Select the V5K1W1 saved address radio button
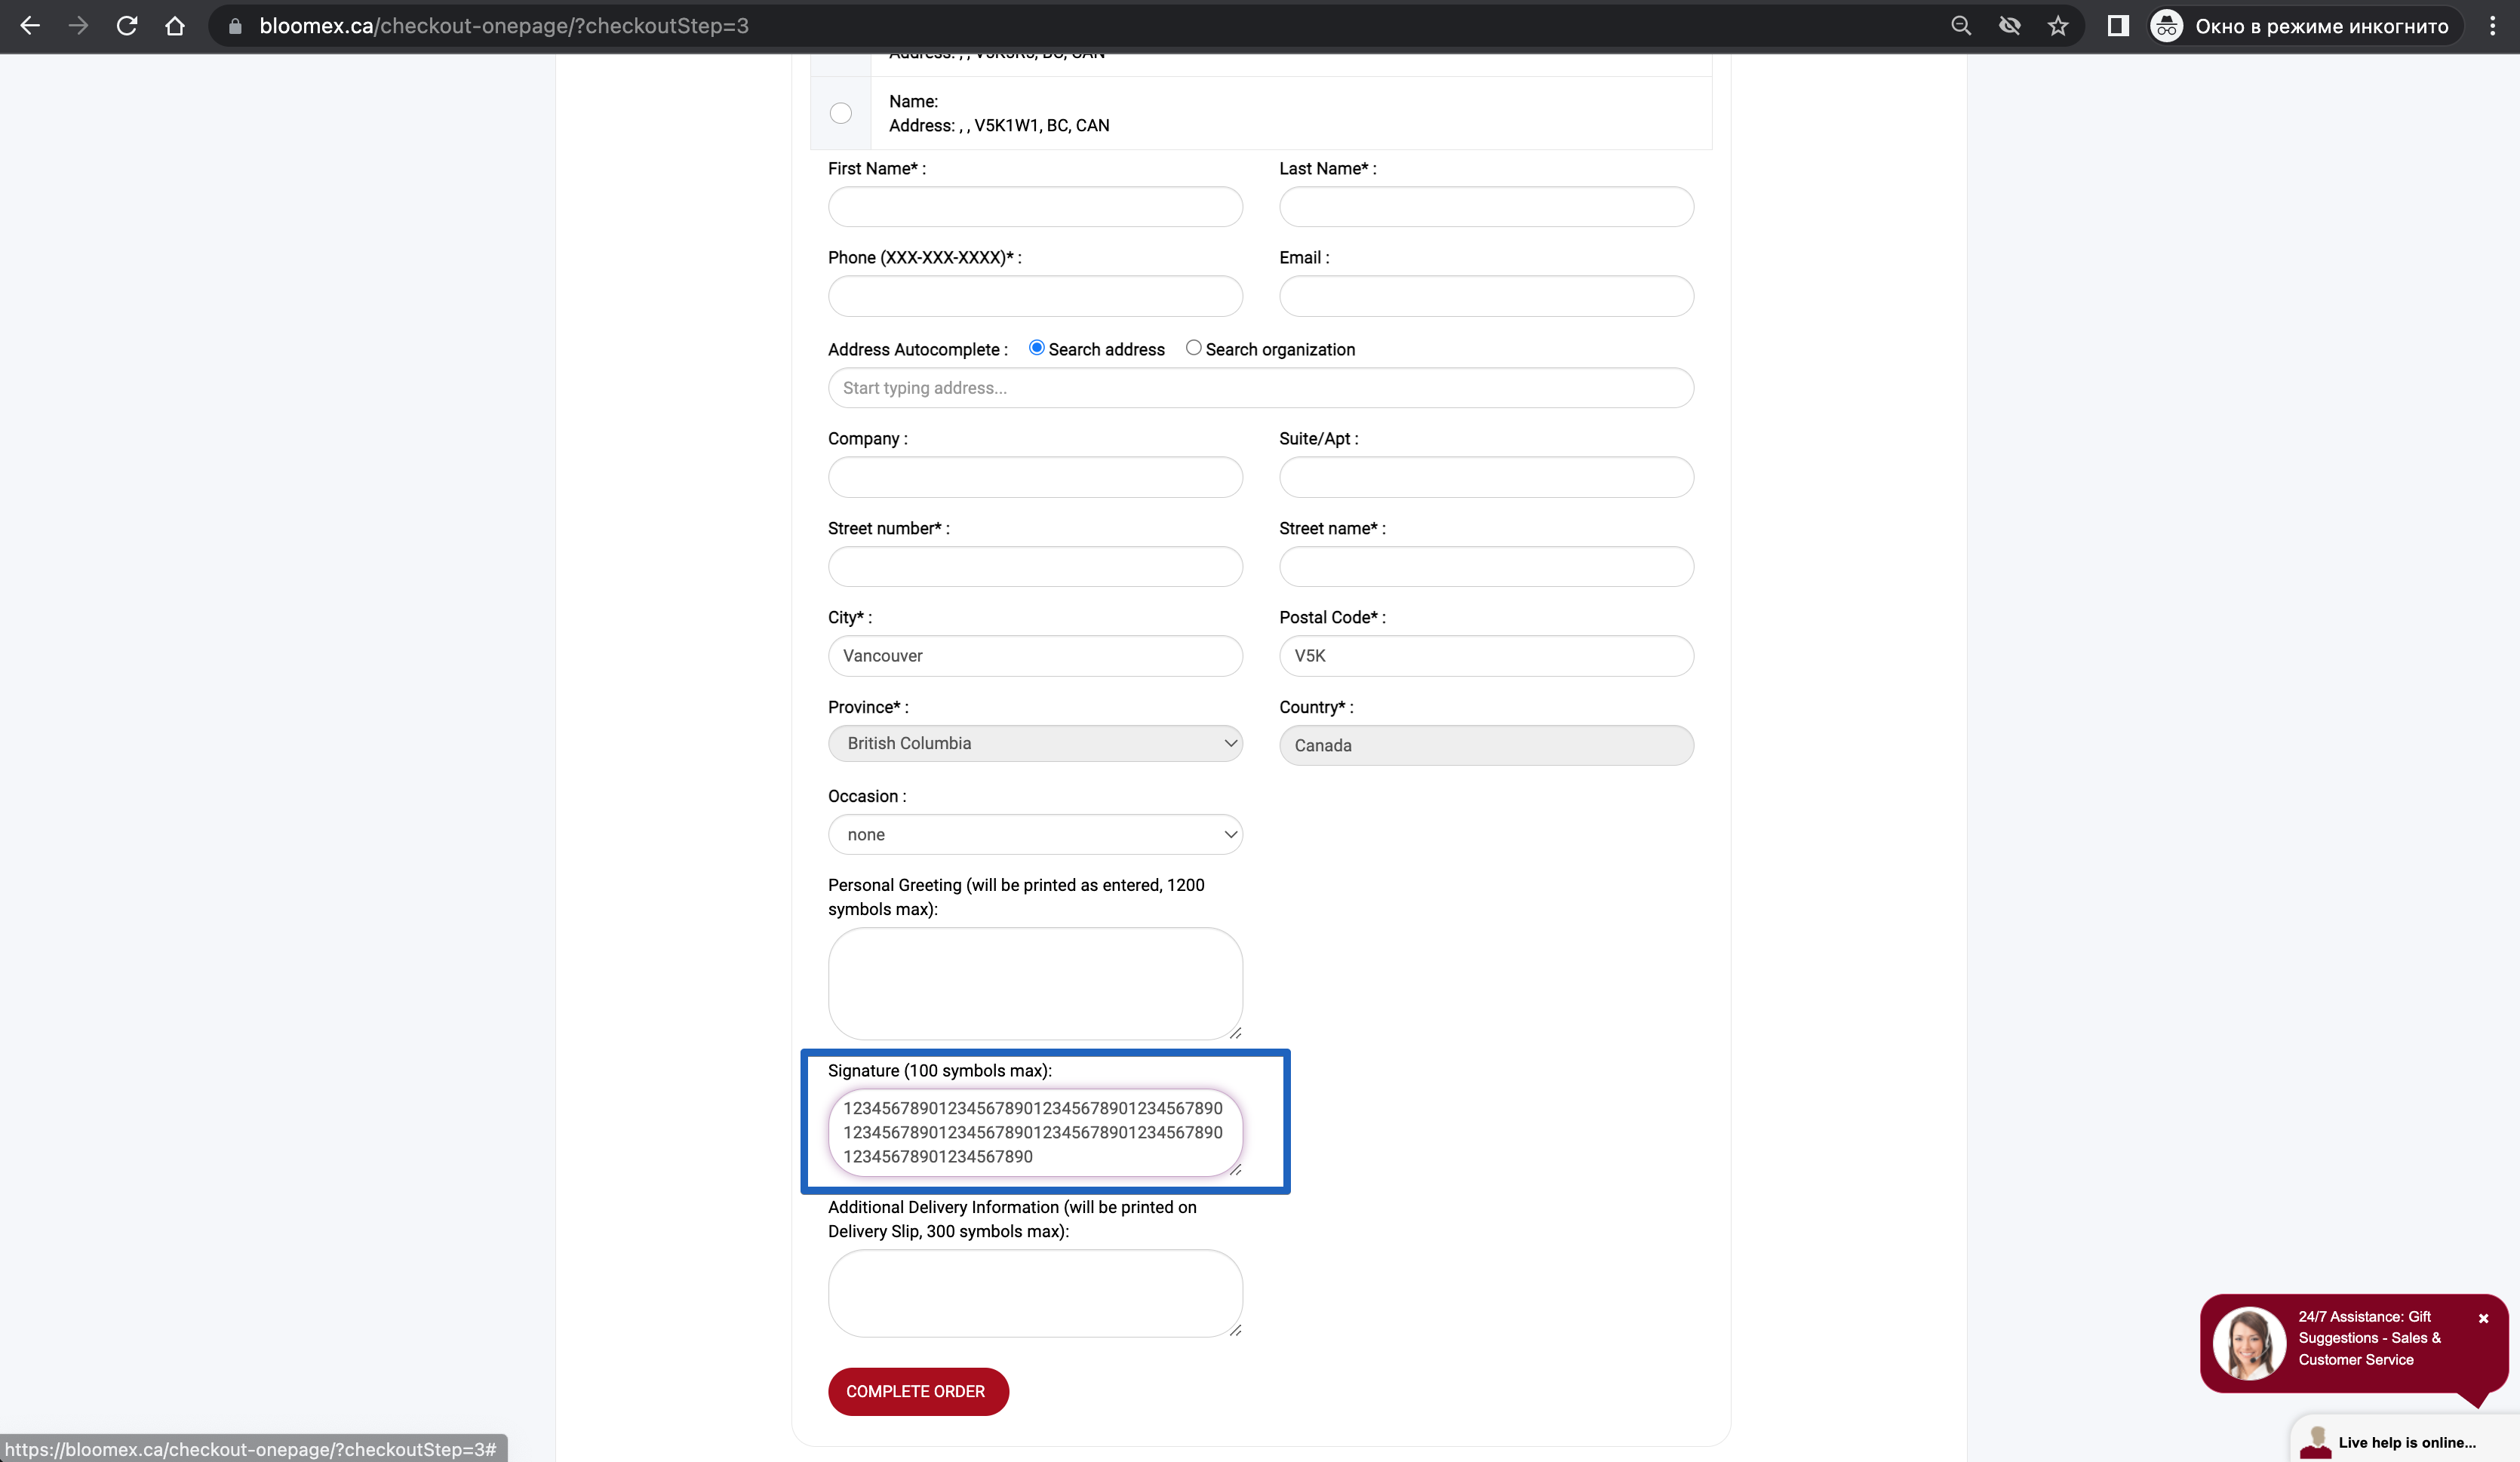Screen dimensions: 2520x1462 tap(841, 113)
